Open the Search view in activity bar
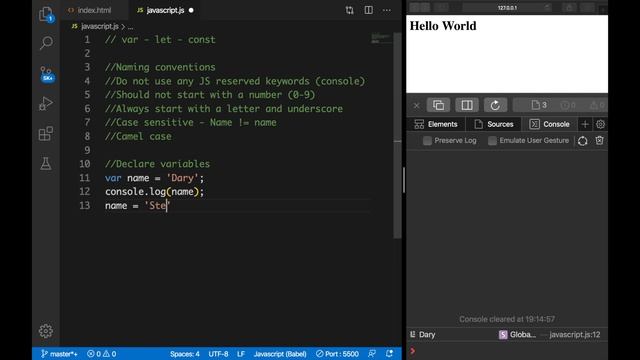The width and height of the screenshot is (640, 360). tap(46, 42)
